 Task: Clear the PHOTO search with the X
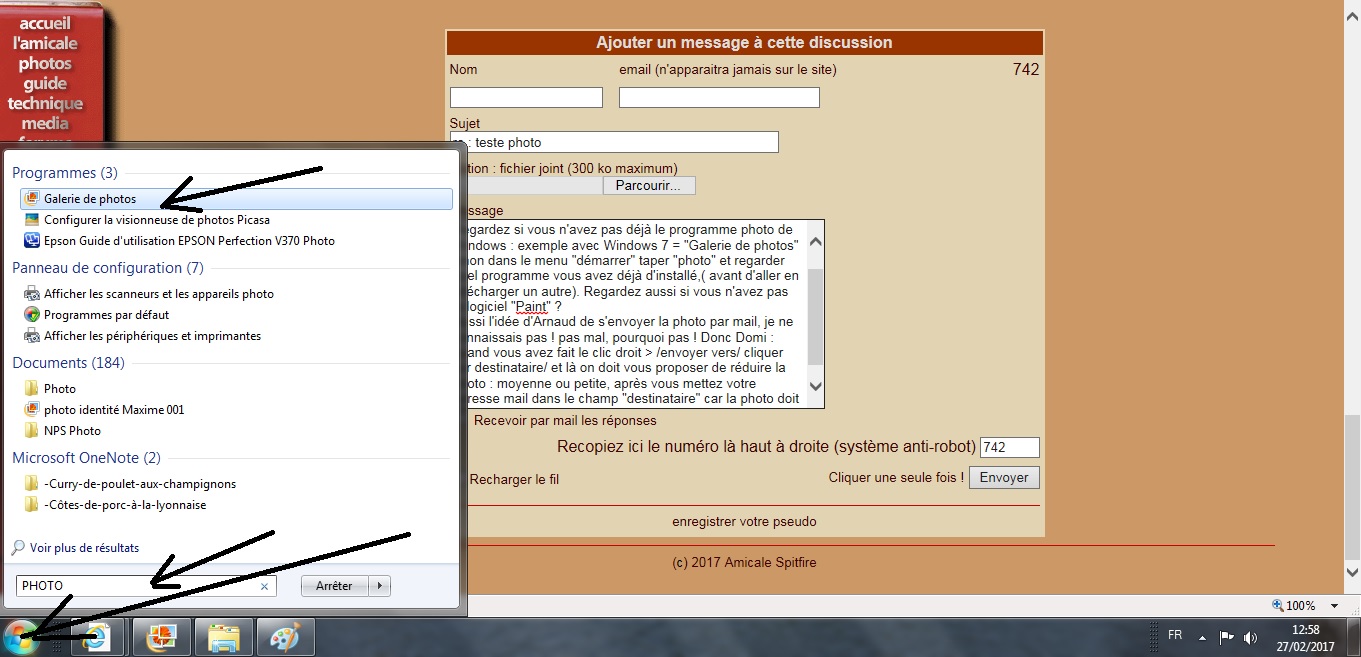click(265, 587)
